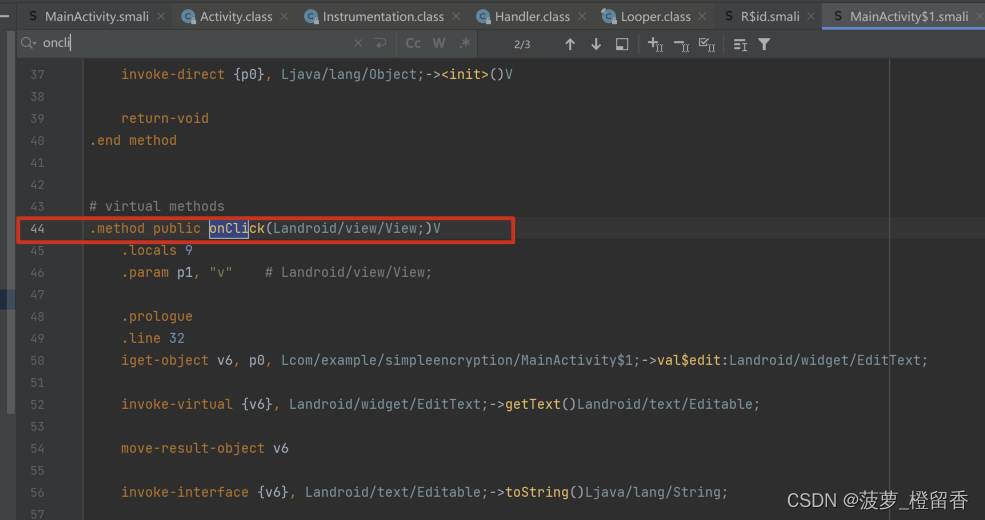Click the onClick method name on line 44
The height and width of the screenshot is (520, 985).
tap(237, 229)
